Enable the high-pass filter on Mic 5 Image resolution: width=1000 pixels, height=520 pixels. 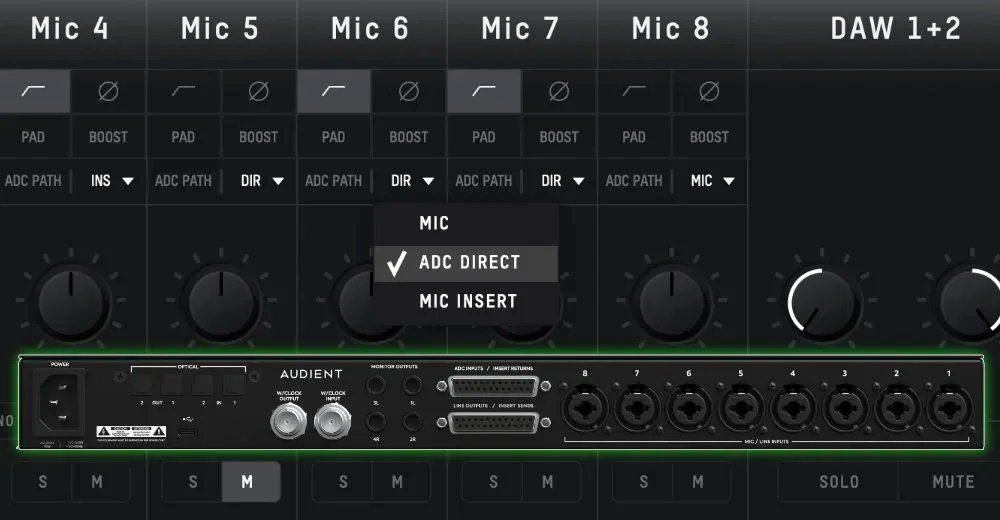click(x=184, y=91)
